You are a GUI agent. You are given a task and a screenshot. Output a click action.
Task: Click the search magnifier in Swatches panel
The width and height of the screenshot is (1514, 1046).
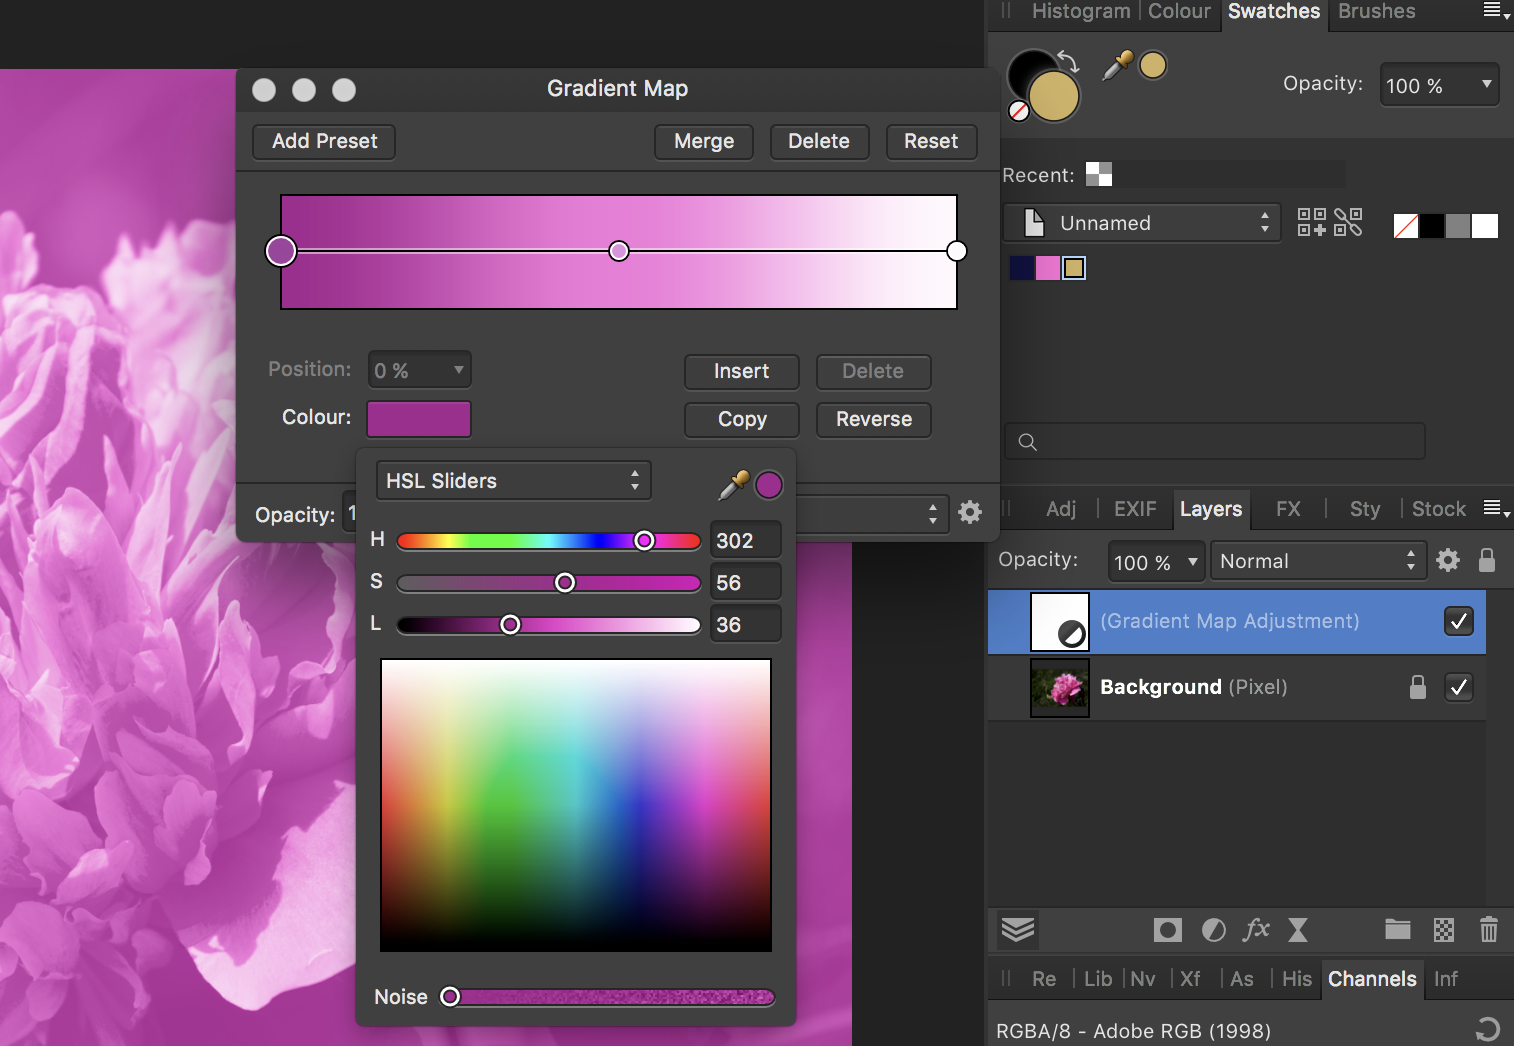(x=1027, y=442)
